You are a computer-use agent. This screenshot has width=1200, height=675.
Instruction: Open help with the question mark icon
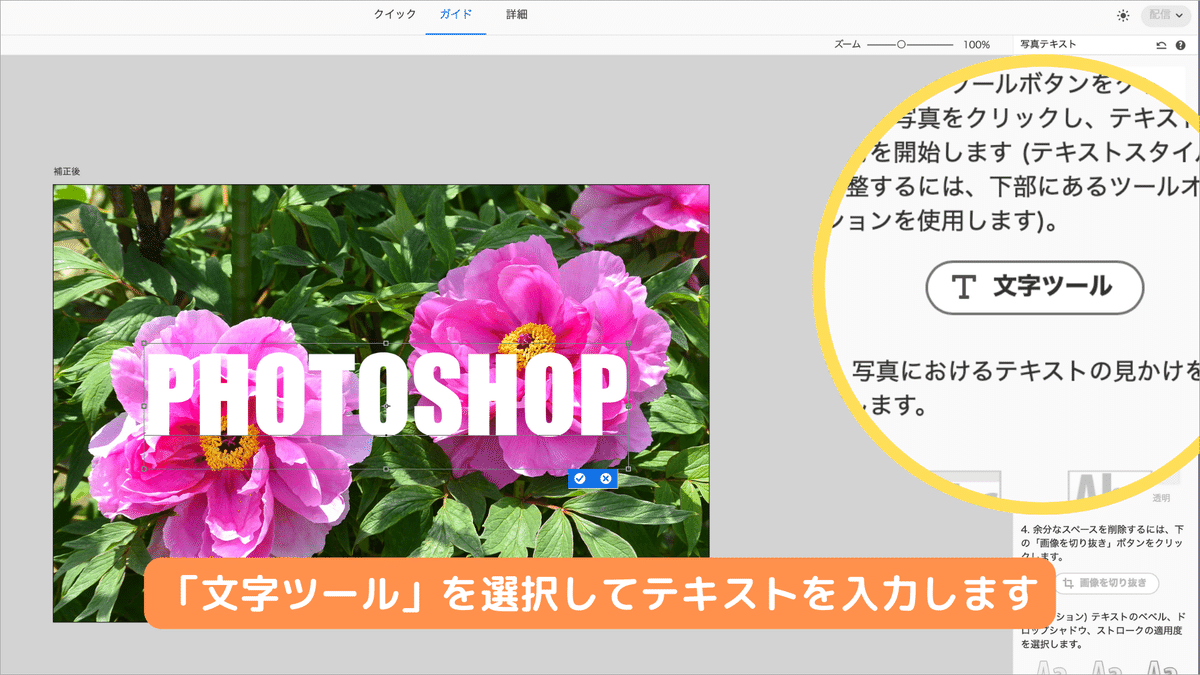pos(1180,45)
